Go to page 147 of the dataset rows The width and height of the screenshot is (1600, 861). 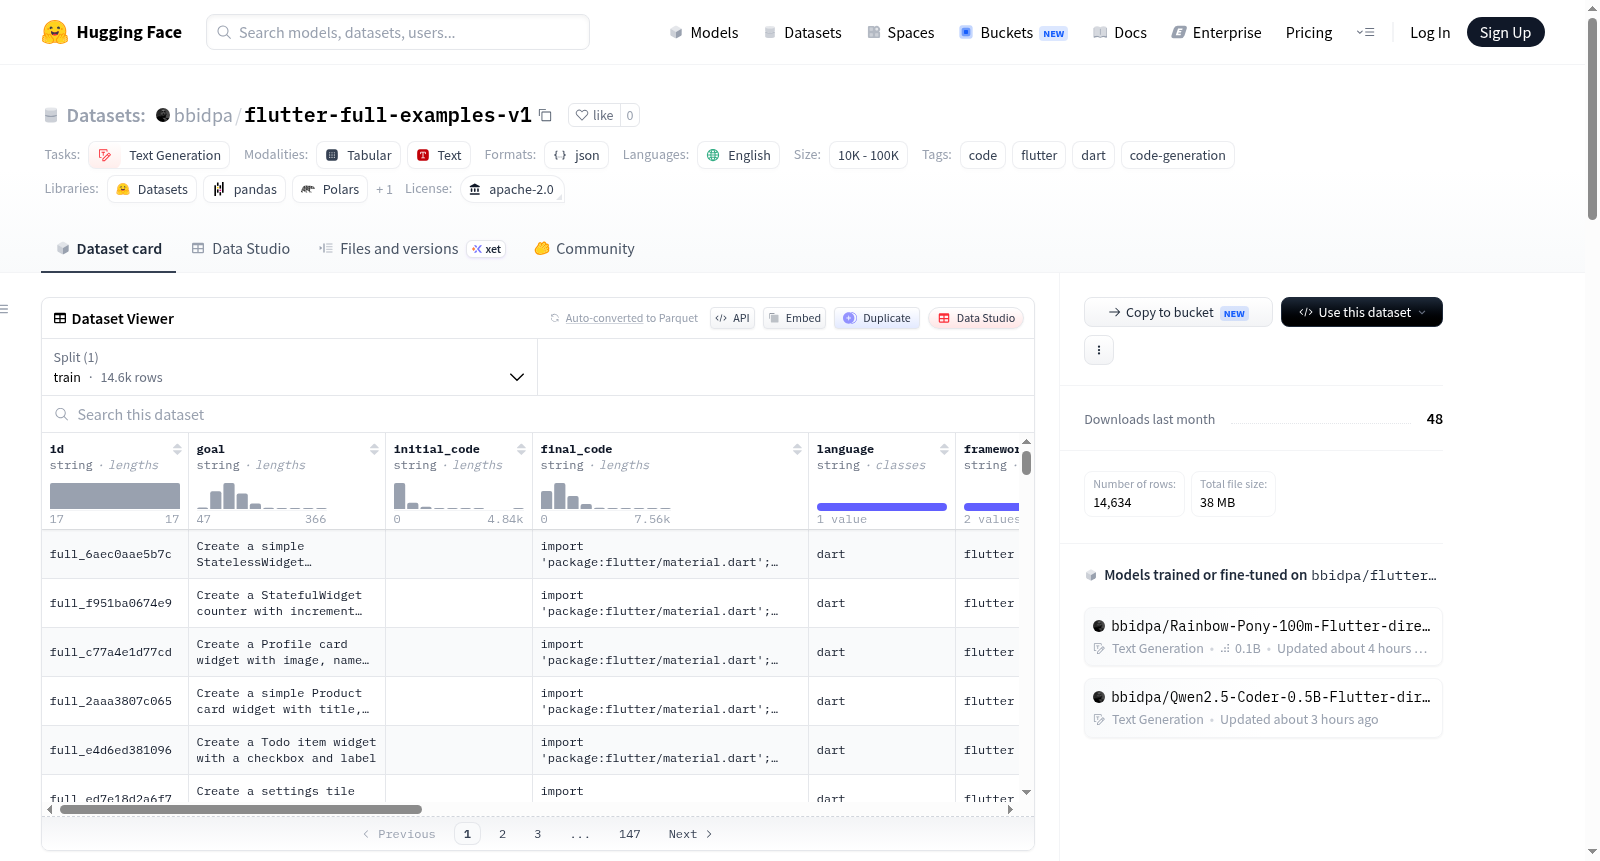629,834
